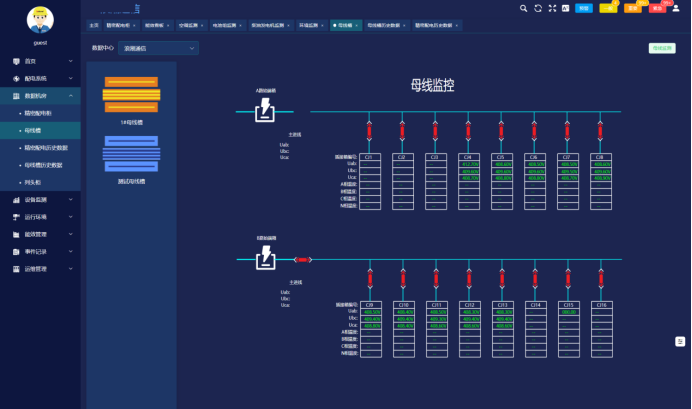
Task: Click the red breaker above CJ8
Action: [600, 131]
